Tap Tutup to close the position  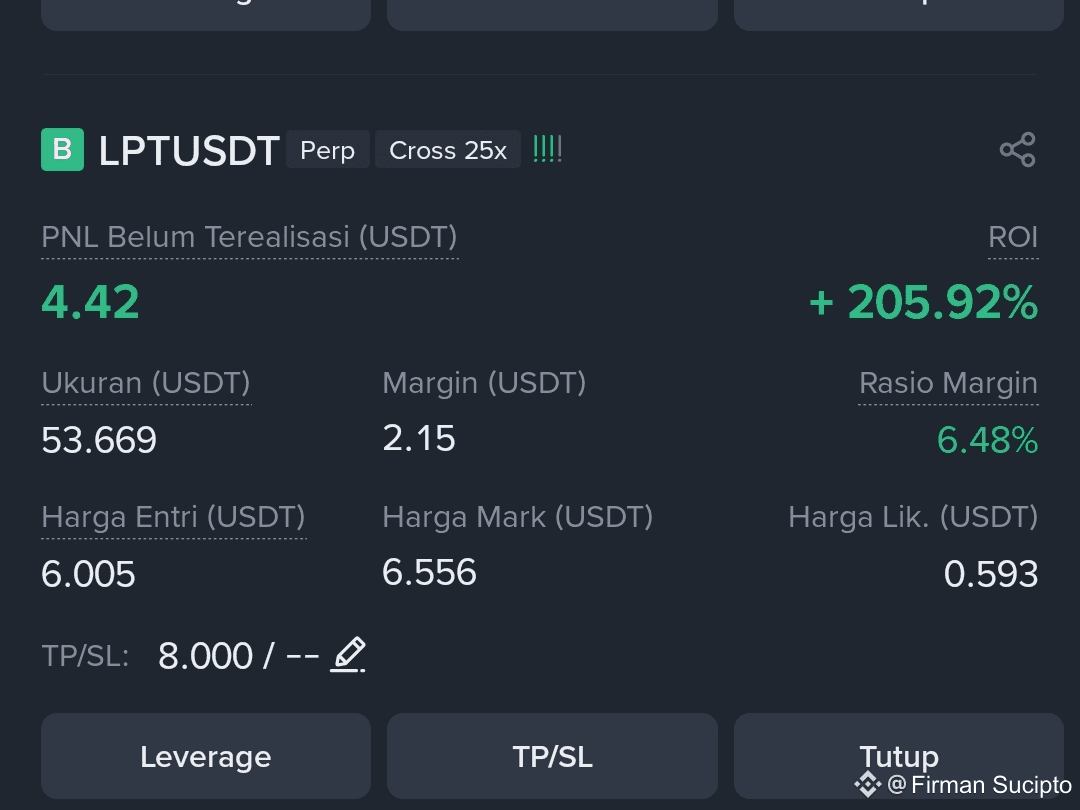click(899, 756)
